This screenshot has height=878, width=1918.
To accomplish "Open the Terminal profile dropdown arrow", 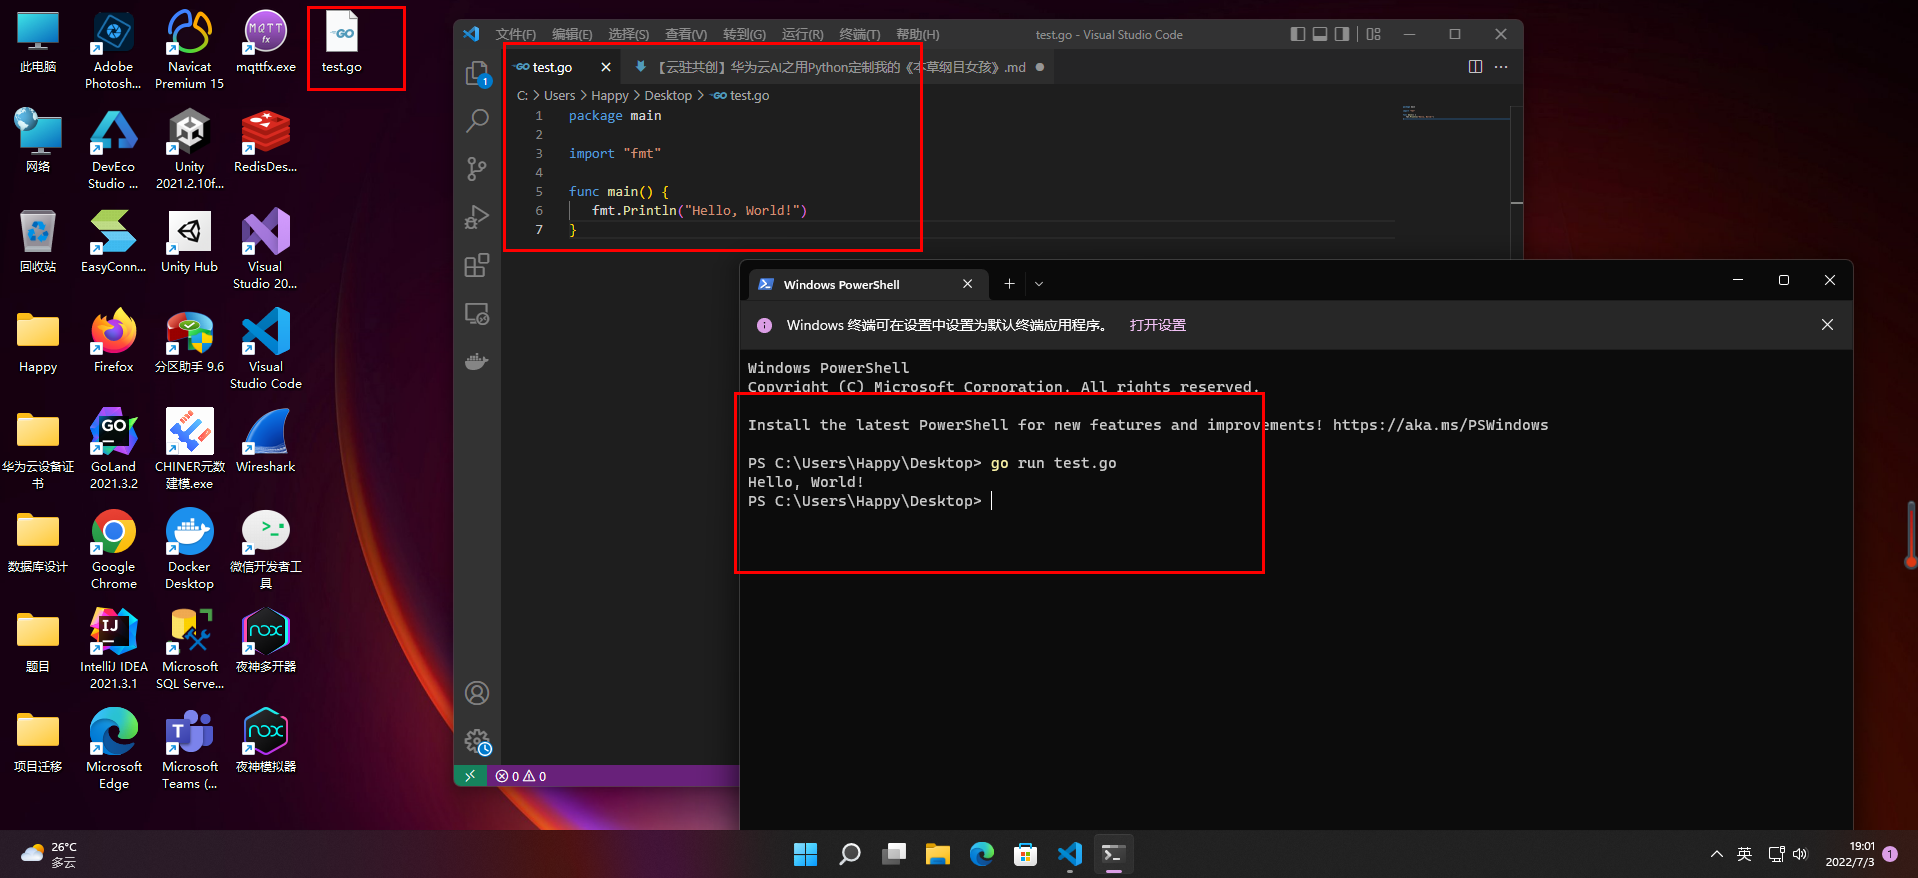I will click(x=1039, y=284).
